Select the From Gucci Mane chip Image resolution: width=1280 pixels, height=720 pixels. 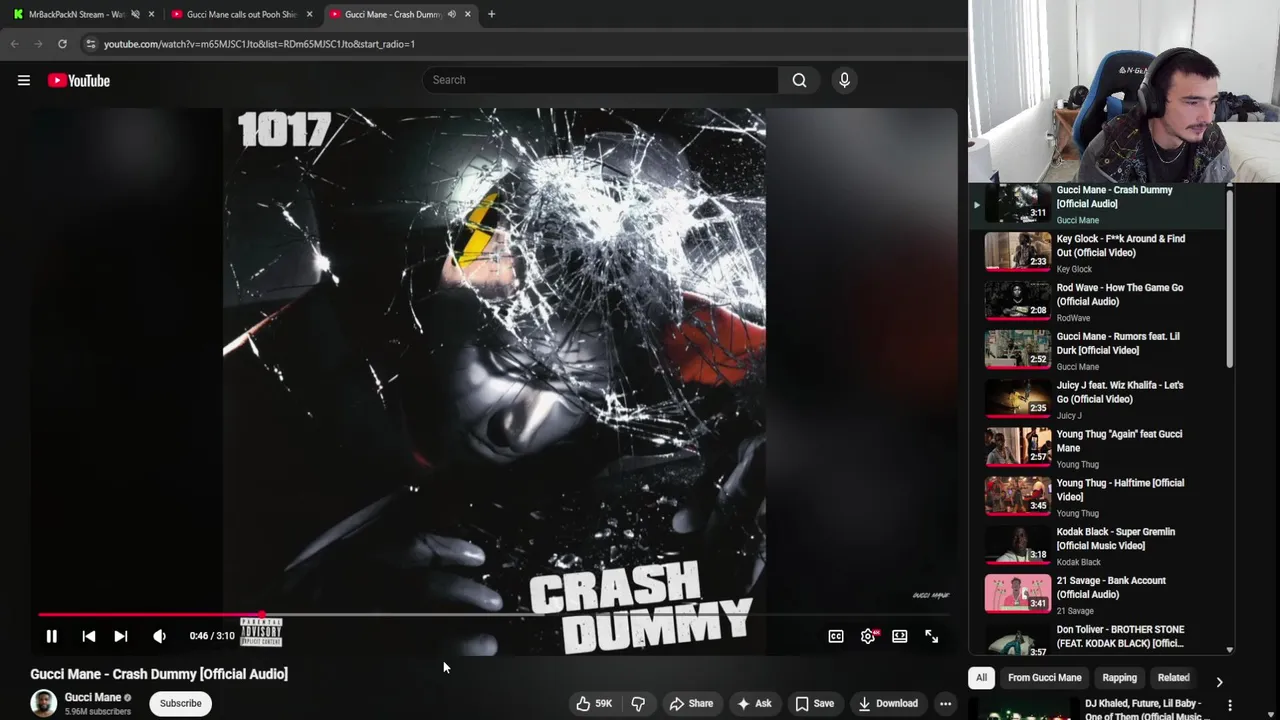(1044, 678)
